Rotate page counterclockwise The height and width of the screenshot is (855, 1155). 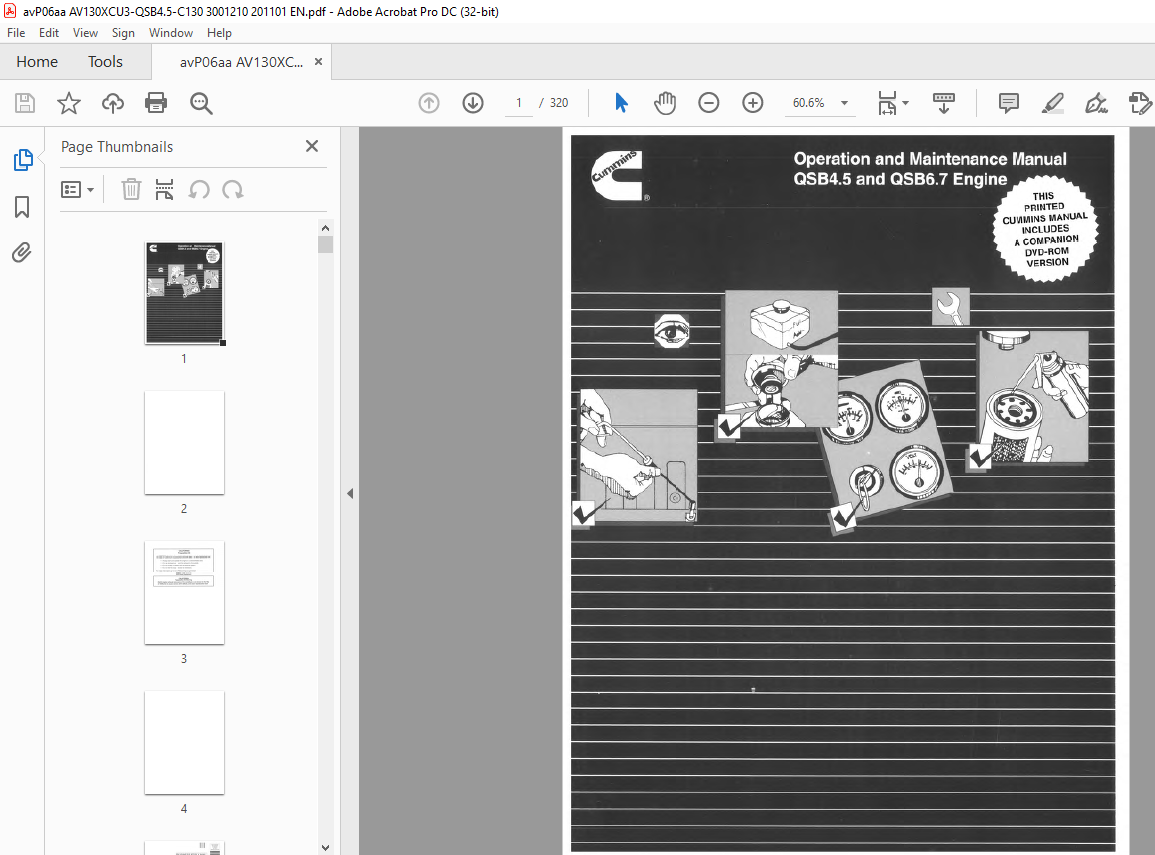click(199, 190)
